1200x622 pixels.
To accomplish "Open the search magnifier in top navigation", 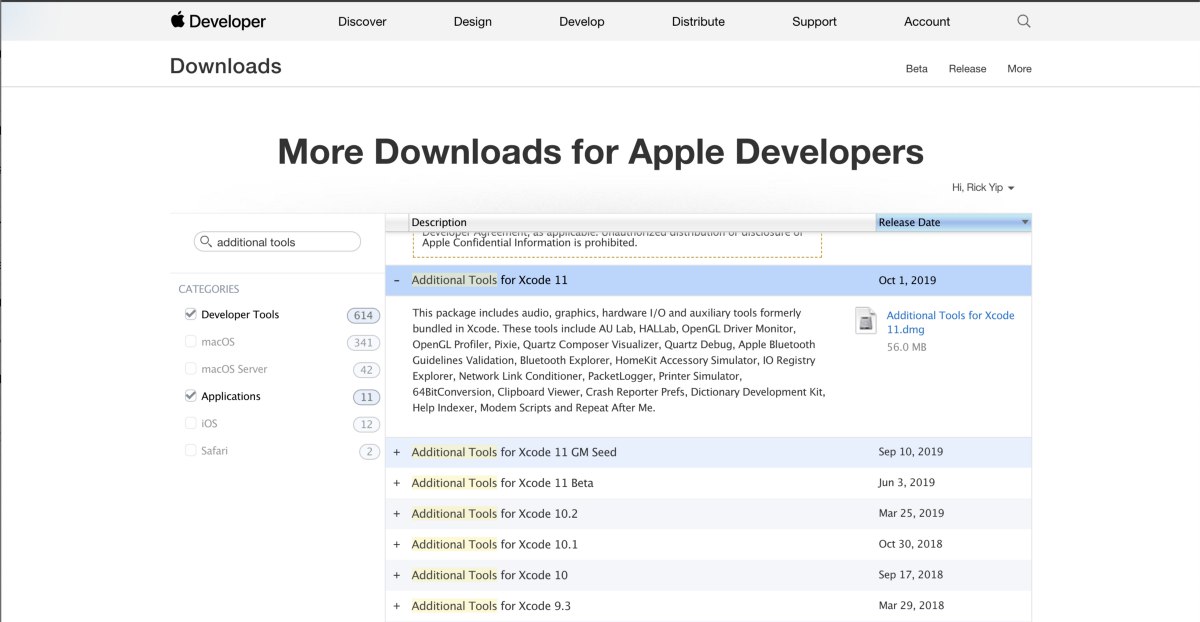I will pos(1023,21).
